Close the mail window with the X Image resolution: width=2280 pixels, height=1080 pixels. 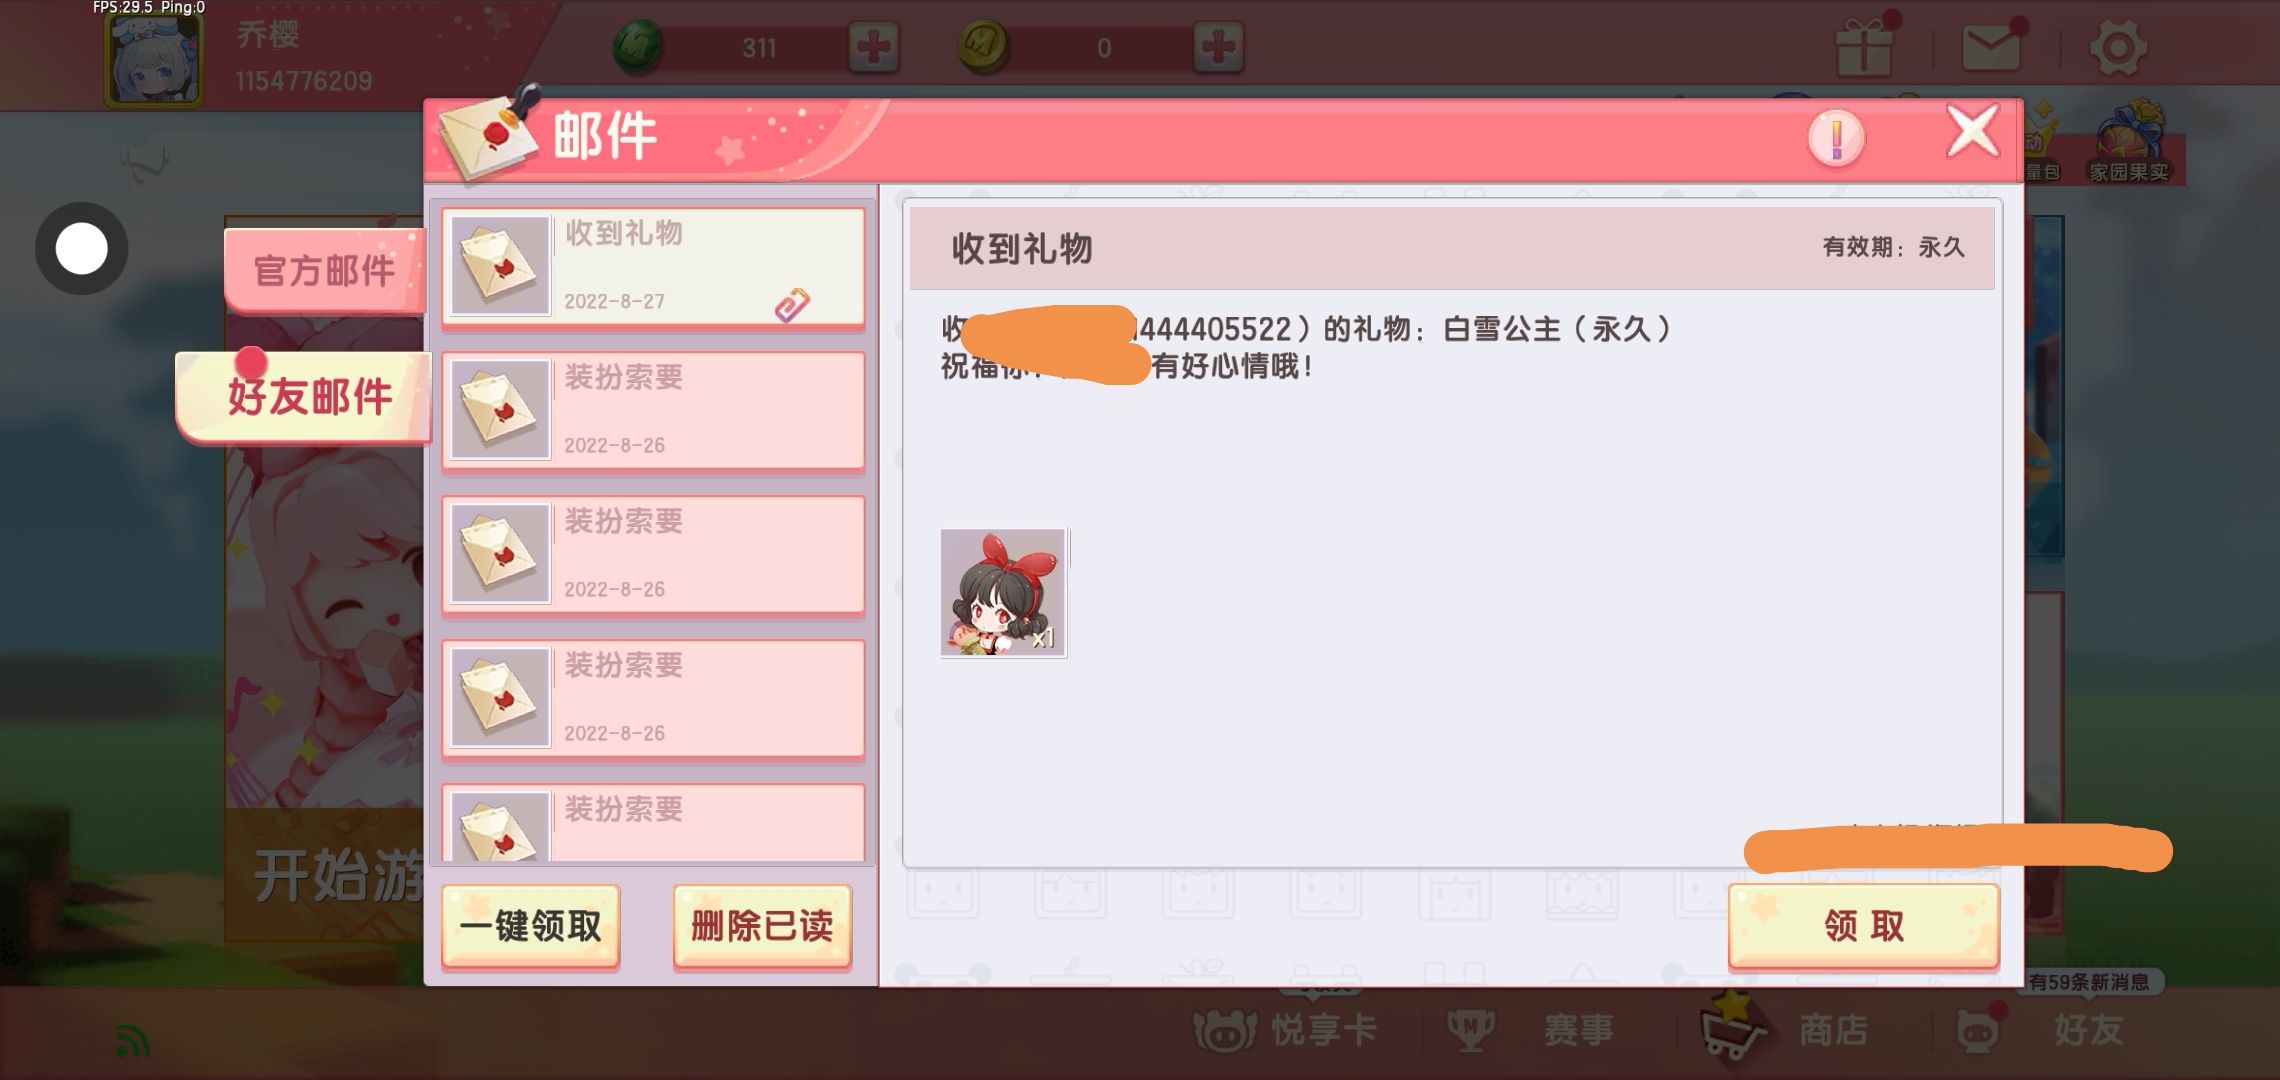(1972, 131)
